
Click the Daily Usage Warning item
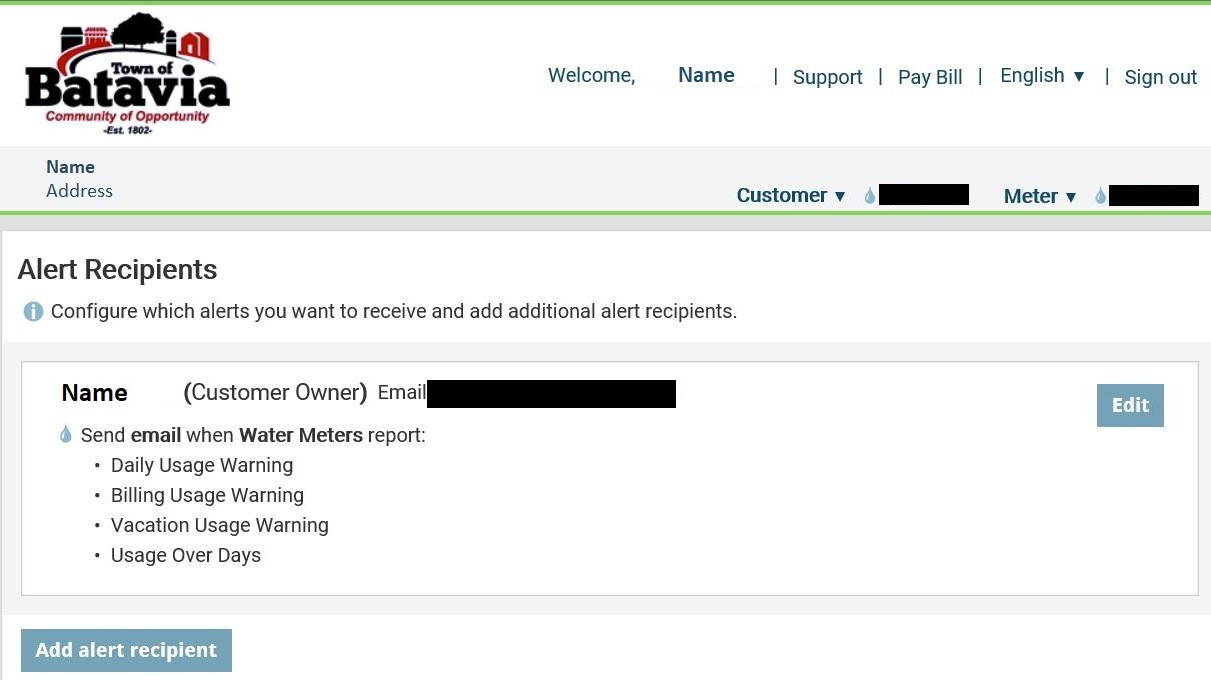click(x=202, y=465)
